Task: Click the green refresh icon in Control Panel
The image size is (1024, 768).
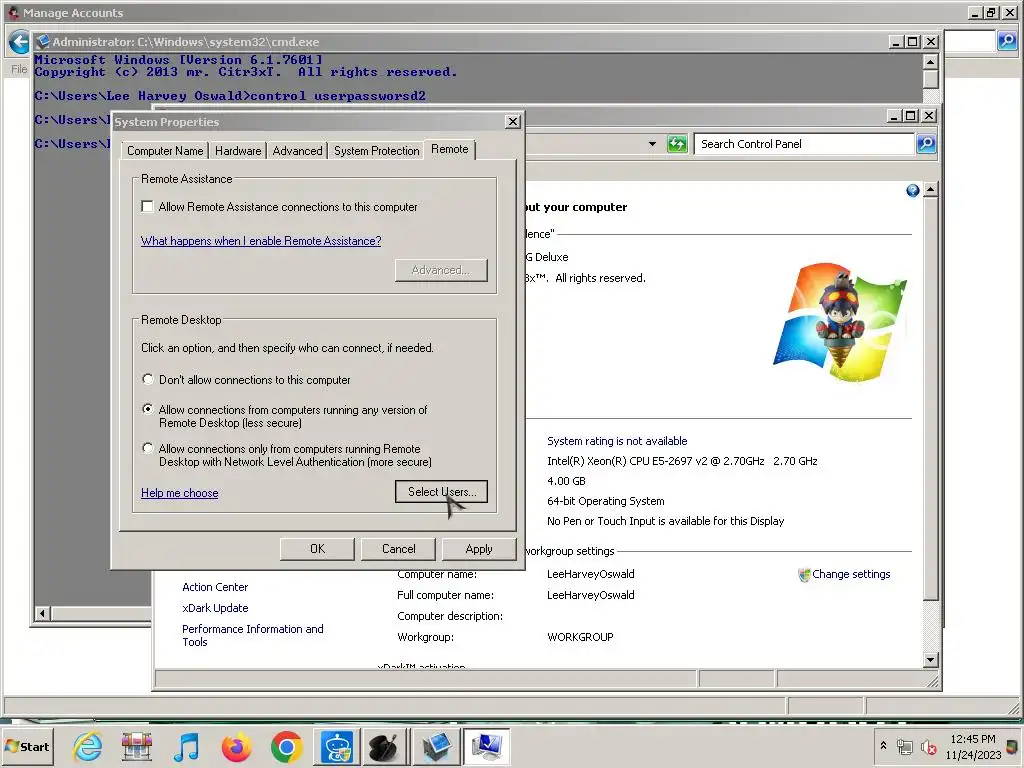Action: (677, 144)
